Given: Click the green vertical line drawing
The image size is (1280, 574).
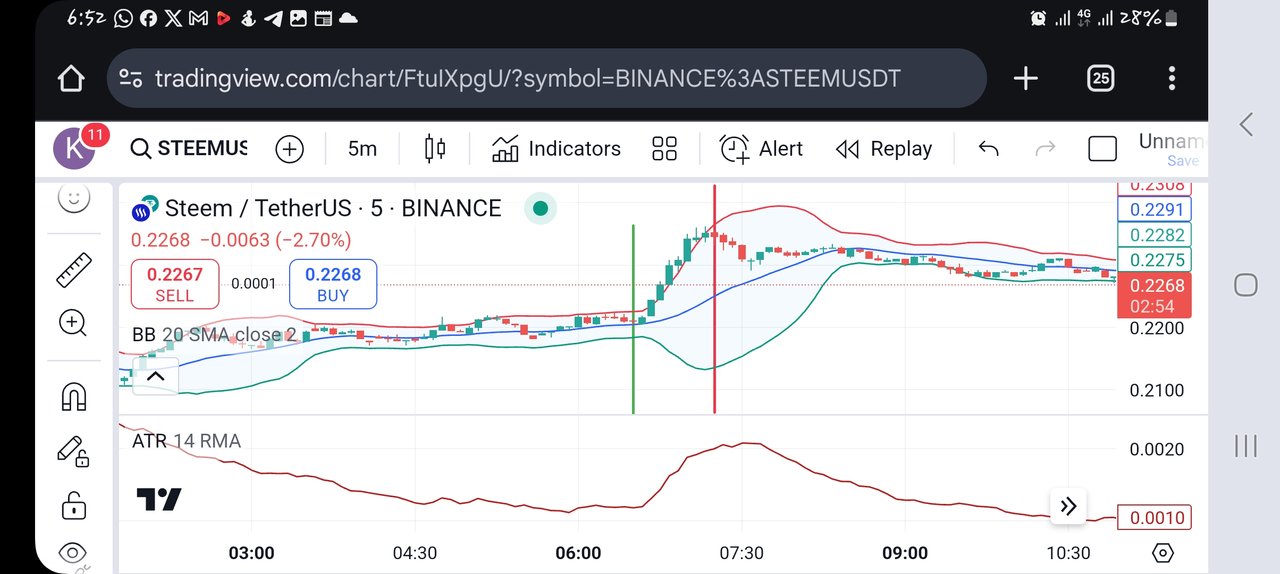Looking at the screenshot, I should (x=633, y=319).
